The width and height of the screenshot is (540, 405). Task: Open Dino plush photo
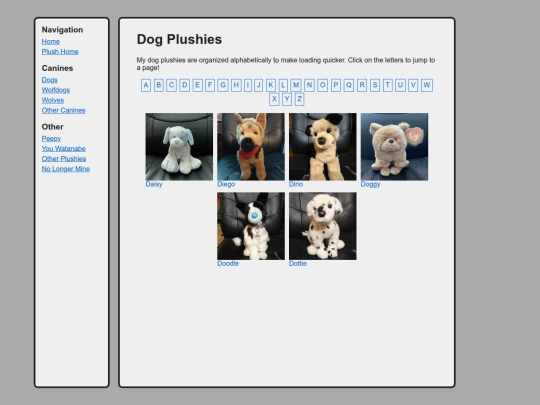tap(323, 147)
